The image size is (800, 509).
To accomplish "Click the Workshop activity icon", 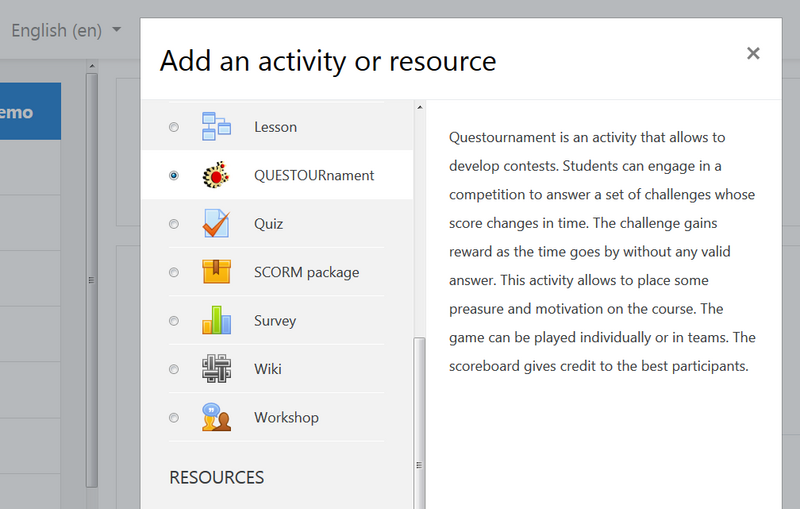I will point(216,417).
